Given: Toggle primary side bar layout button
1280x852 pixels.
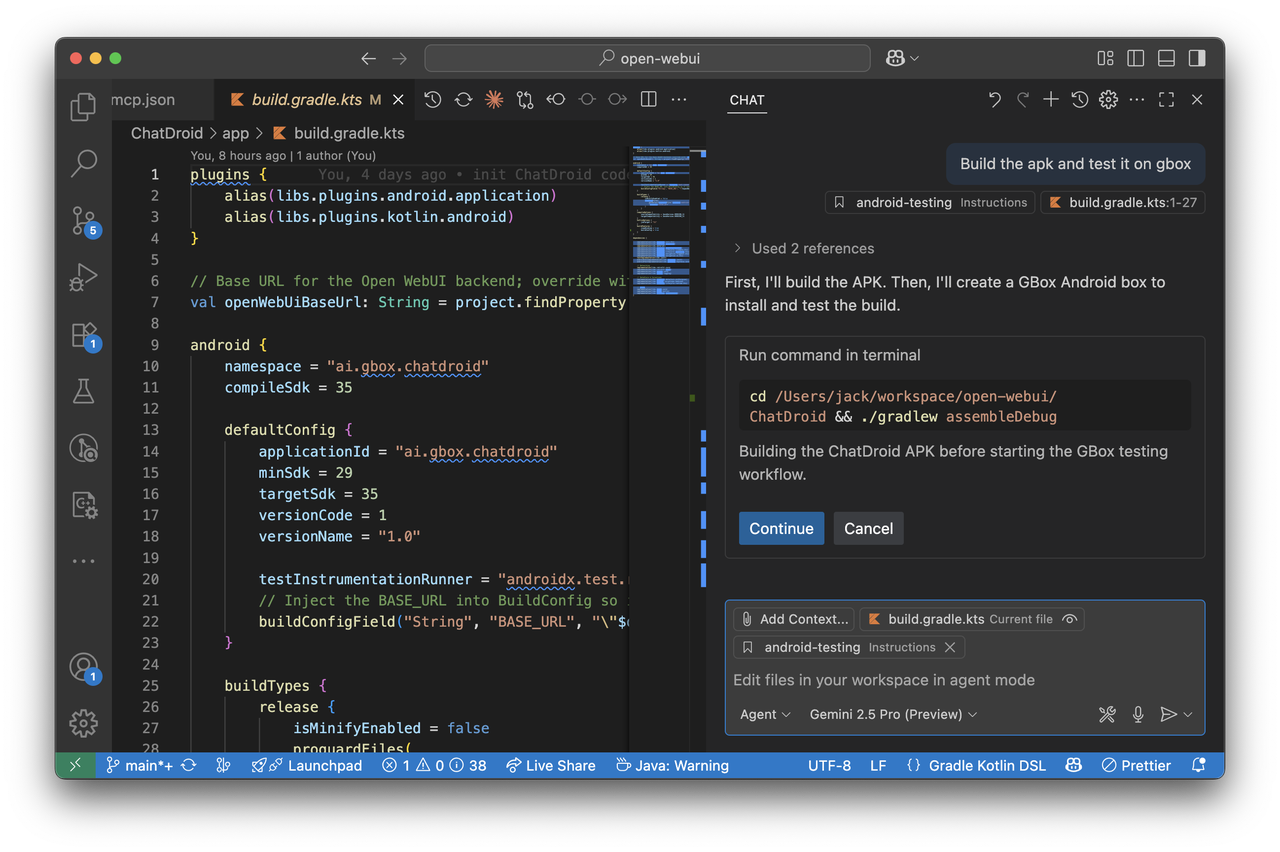Looking at the screenshot, I should 1135,58.
